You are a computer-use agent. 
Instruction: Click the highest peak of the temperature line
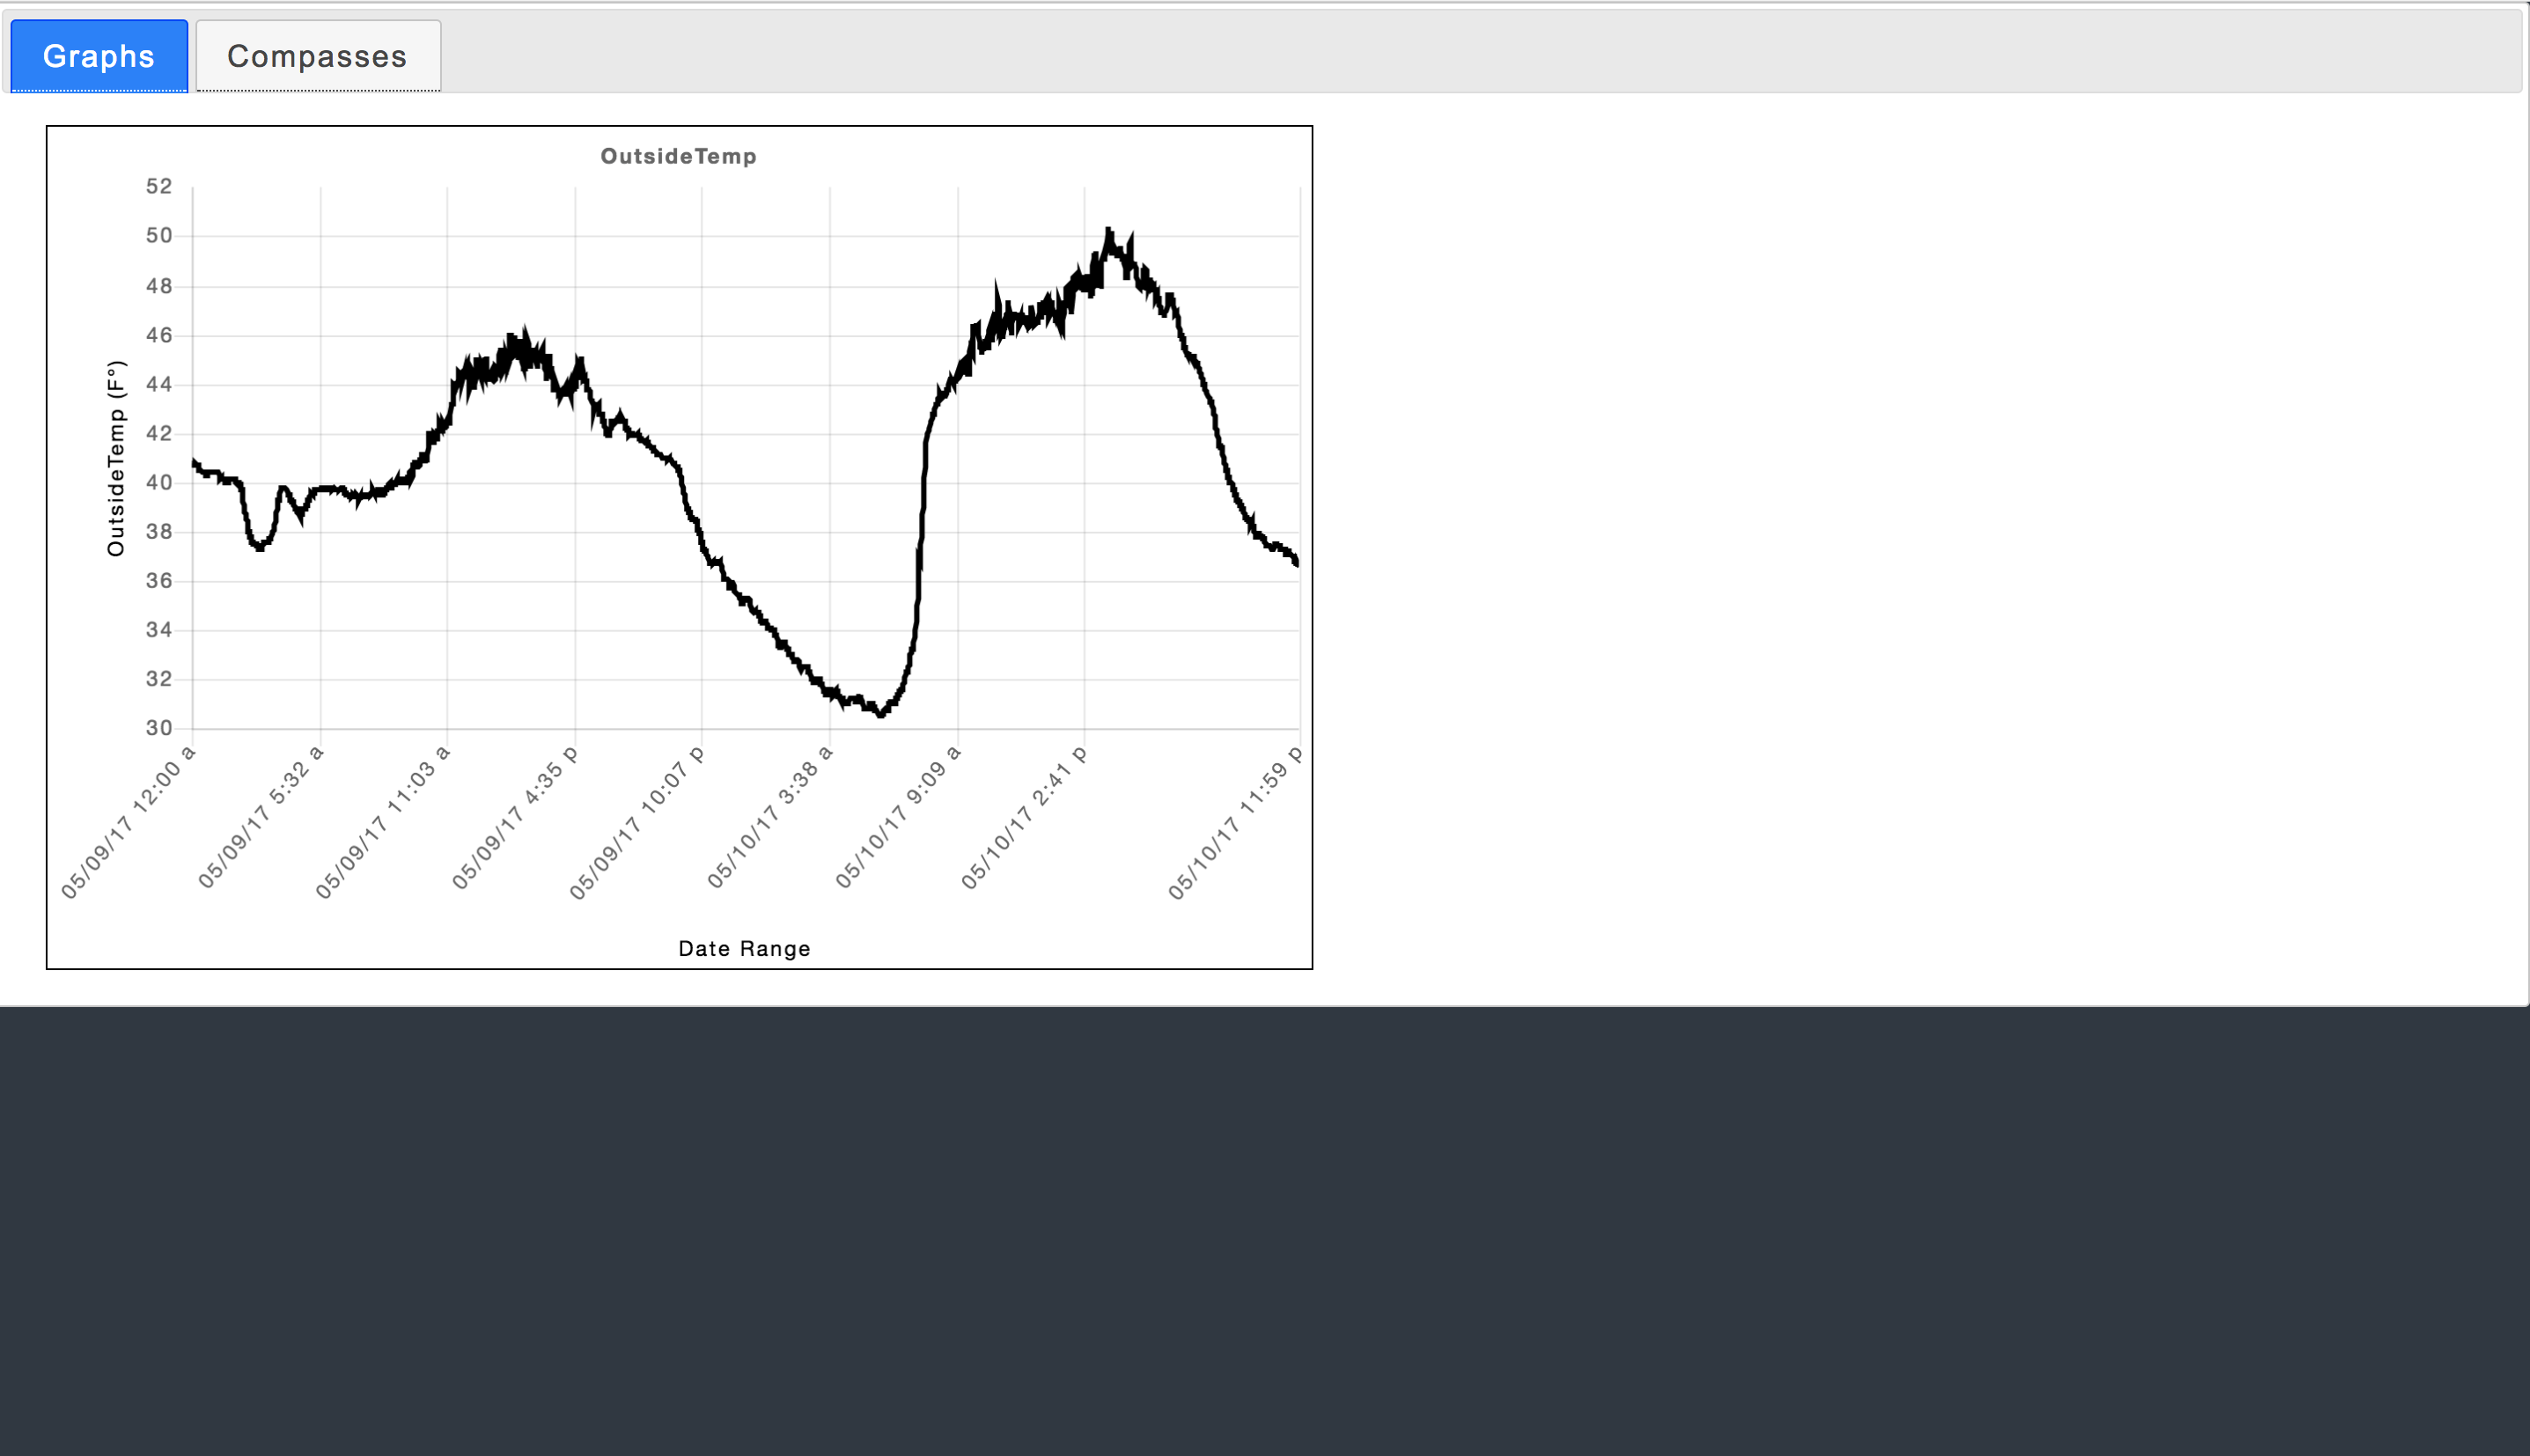[1108, 232]
